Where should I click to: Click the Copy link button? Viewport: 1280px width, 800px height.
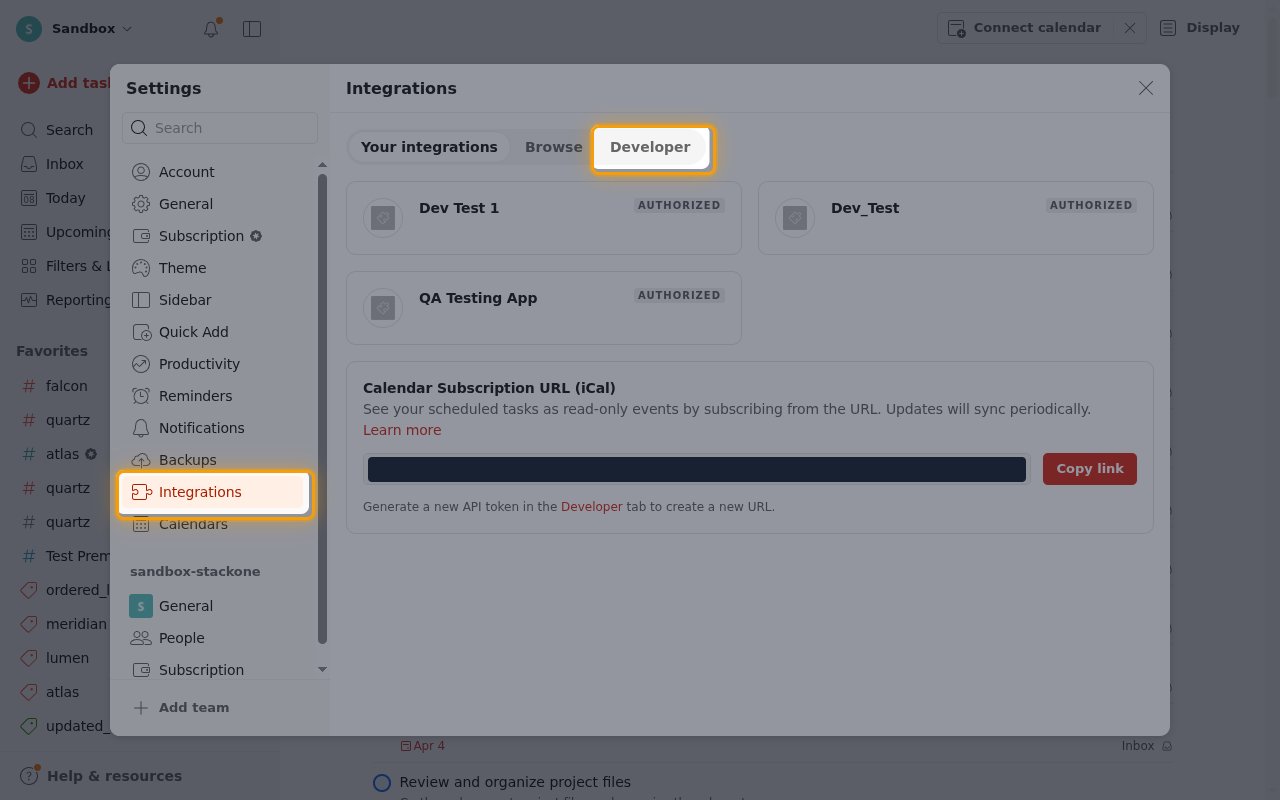(x=1090, y=469)
